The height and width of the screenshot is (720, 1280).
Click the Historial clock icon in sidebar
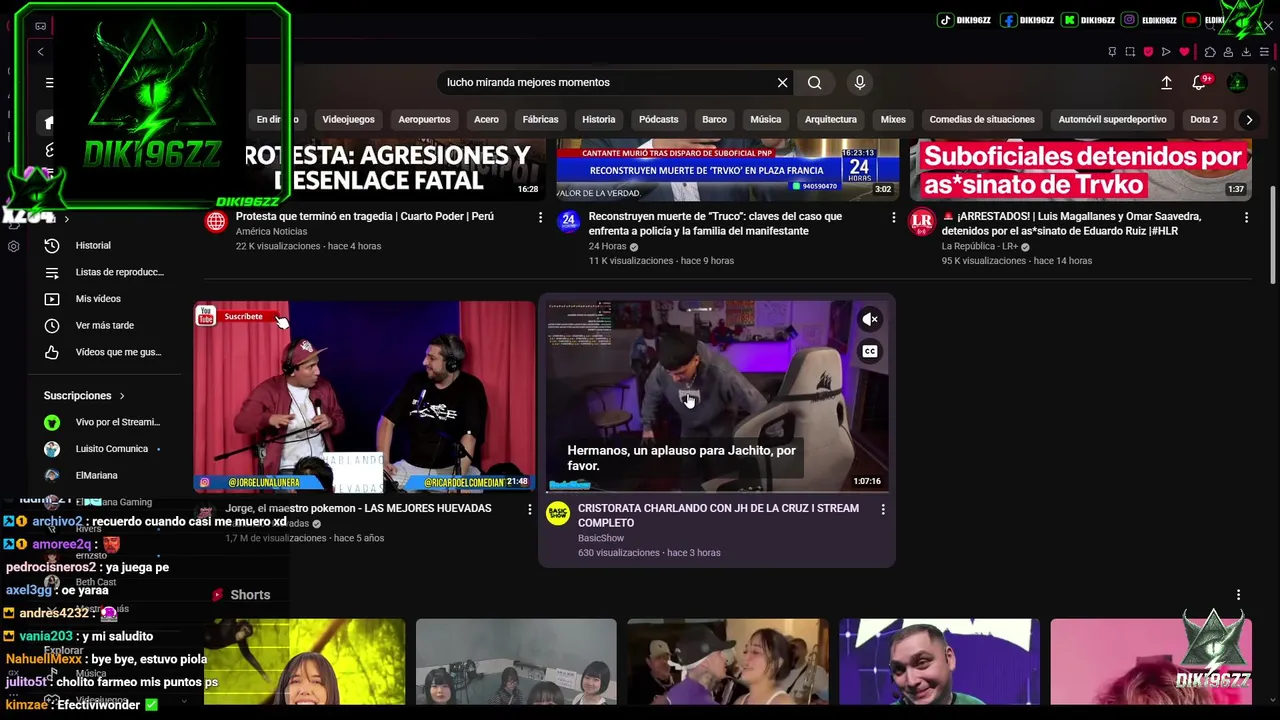pos(52,246)
